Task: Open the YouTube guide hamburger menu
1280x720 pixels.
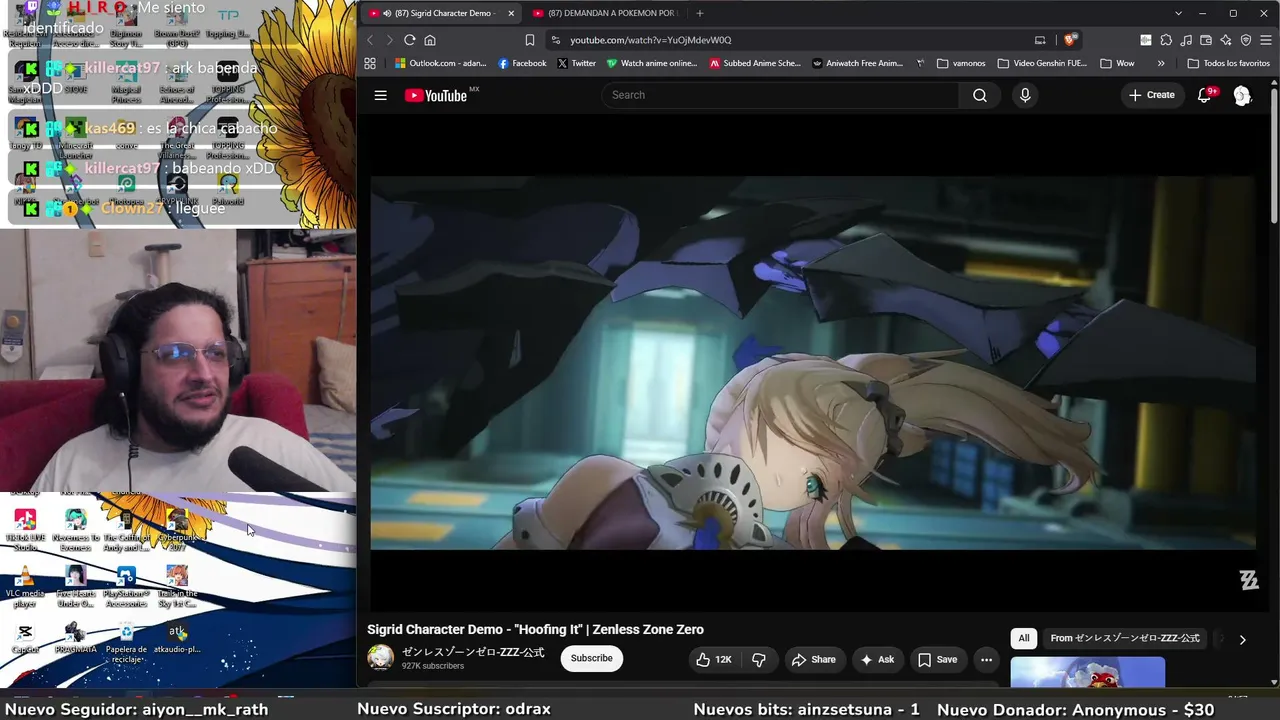Action: 380,95
